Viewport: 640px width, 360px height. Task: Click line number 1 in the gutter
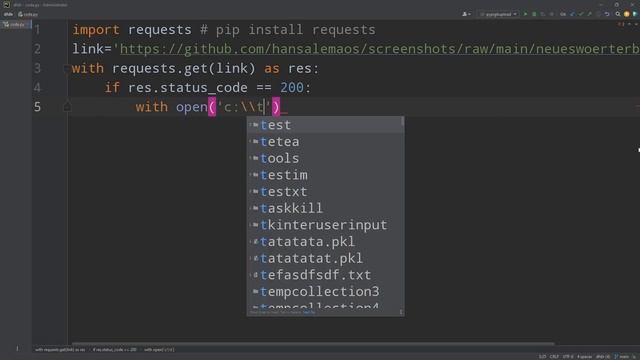38,30
